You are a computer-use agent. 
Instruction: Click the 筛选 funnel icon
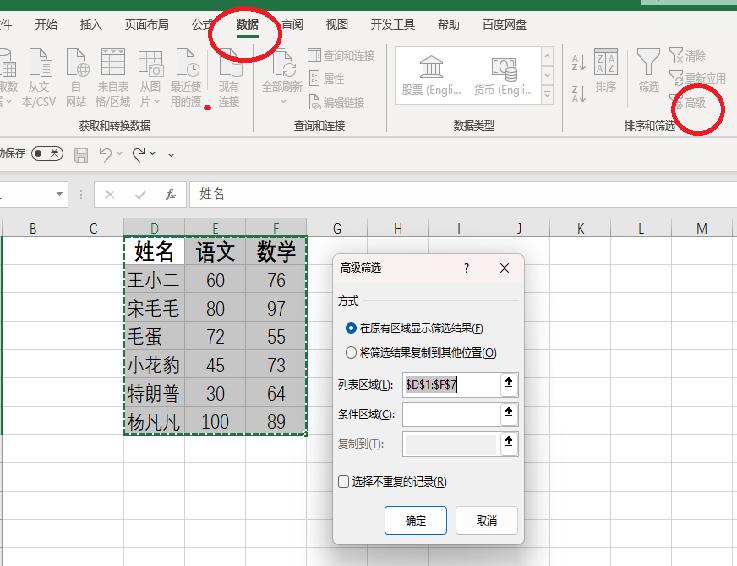click(x=648, y=70)
